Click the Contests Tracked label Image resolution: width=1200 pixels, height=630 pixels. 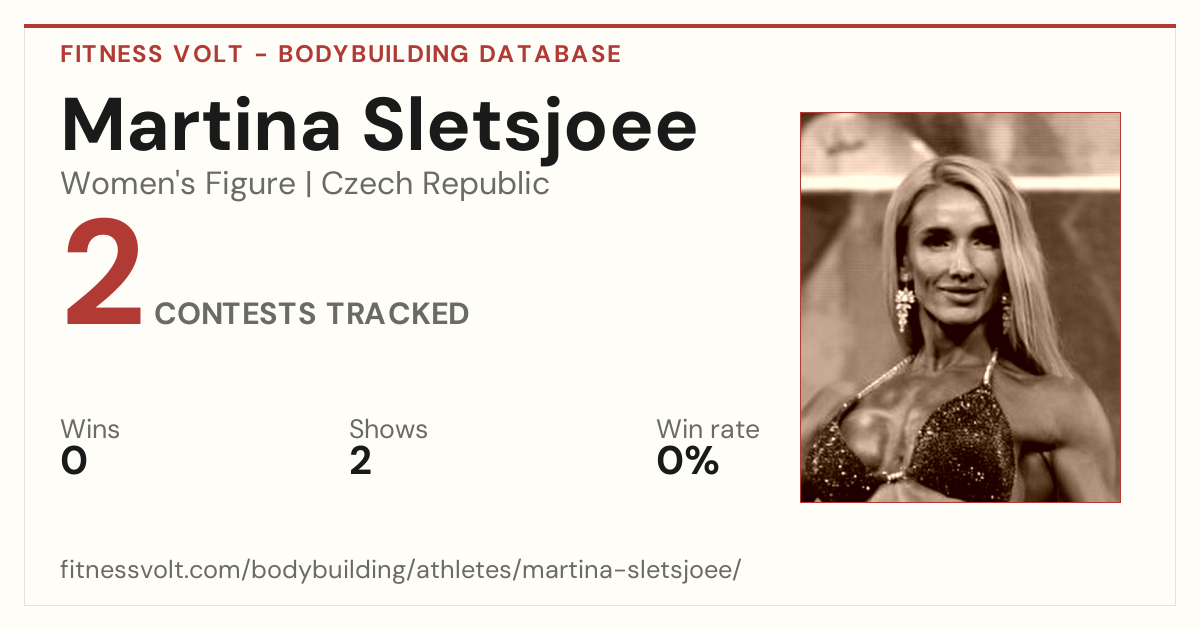click(312, 314)
